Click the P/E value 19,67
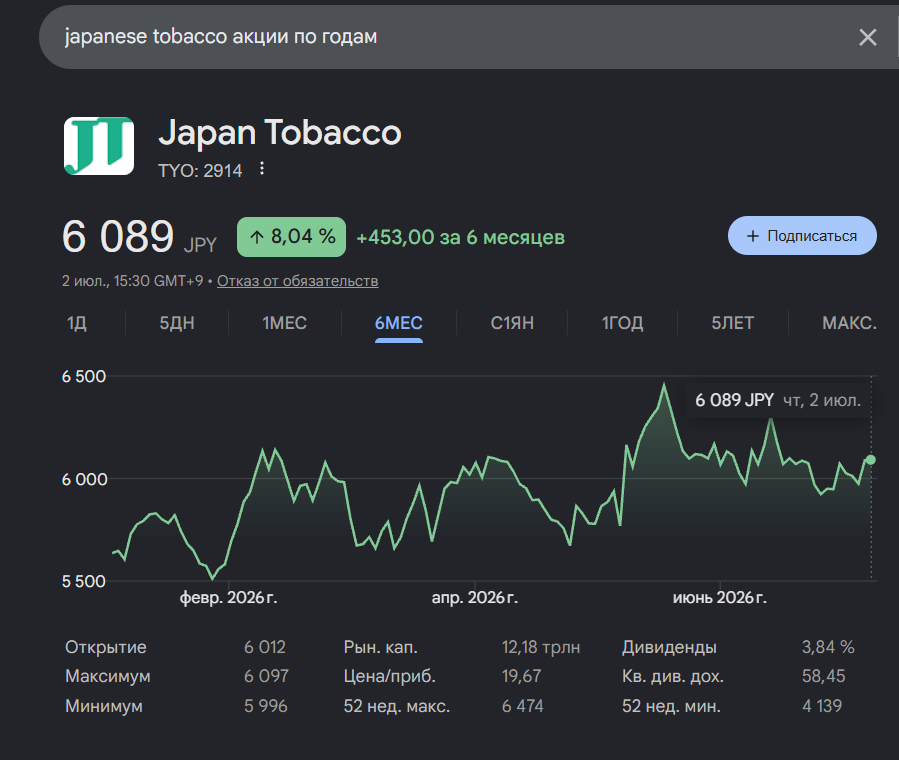899x760 pixels. point(521,676)
